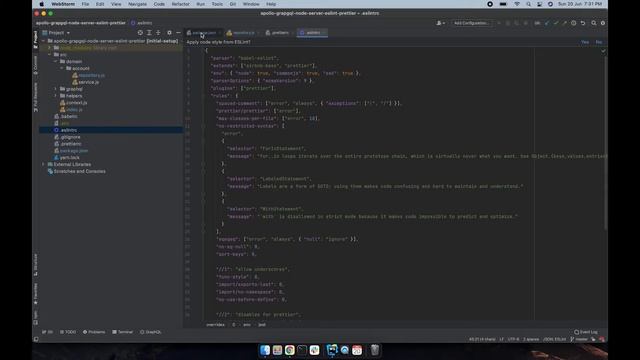Collapse the domain folder
Image resolution: width=640 pixels, height=360 pixels.
pos(56,62)
